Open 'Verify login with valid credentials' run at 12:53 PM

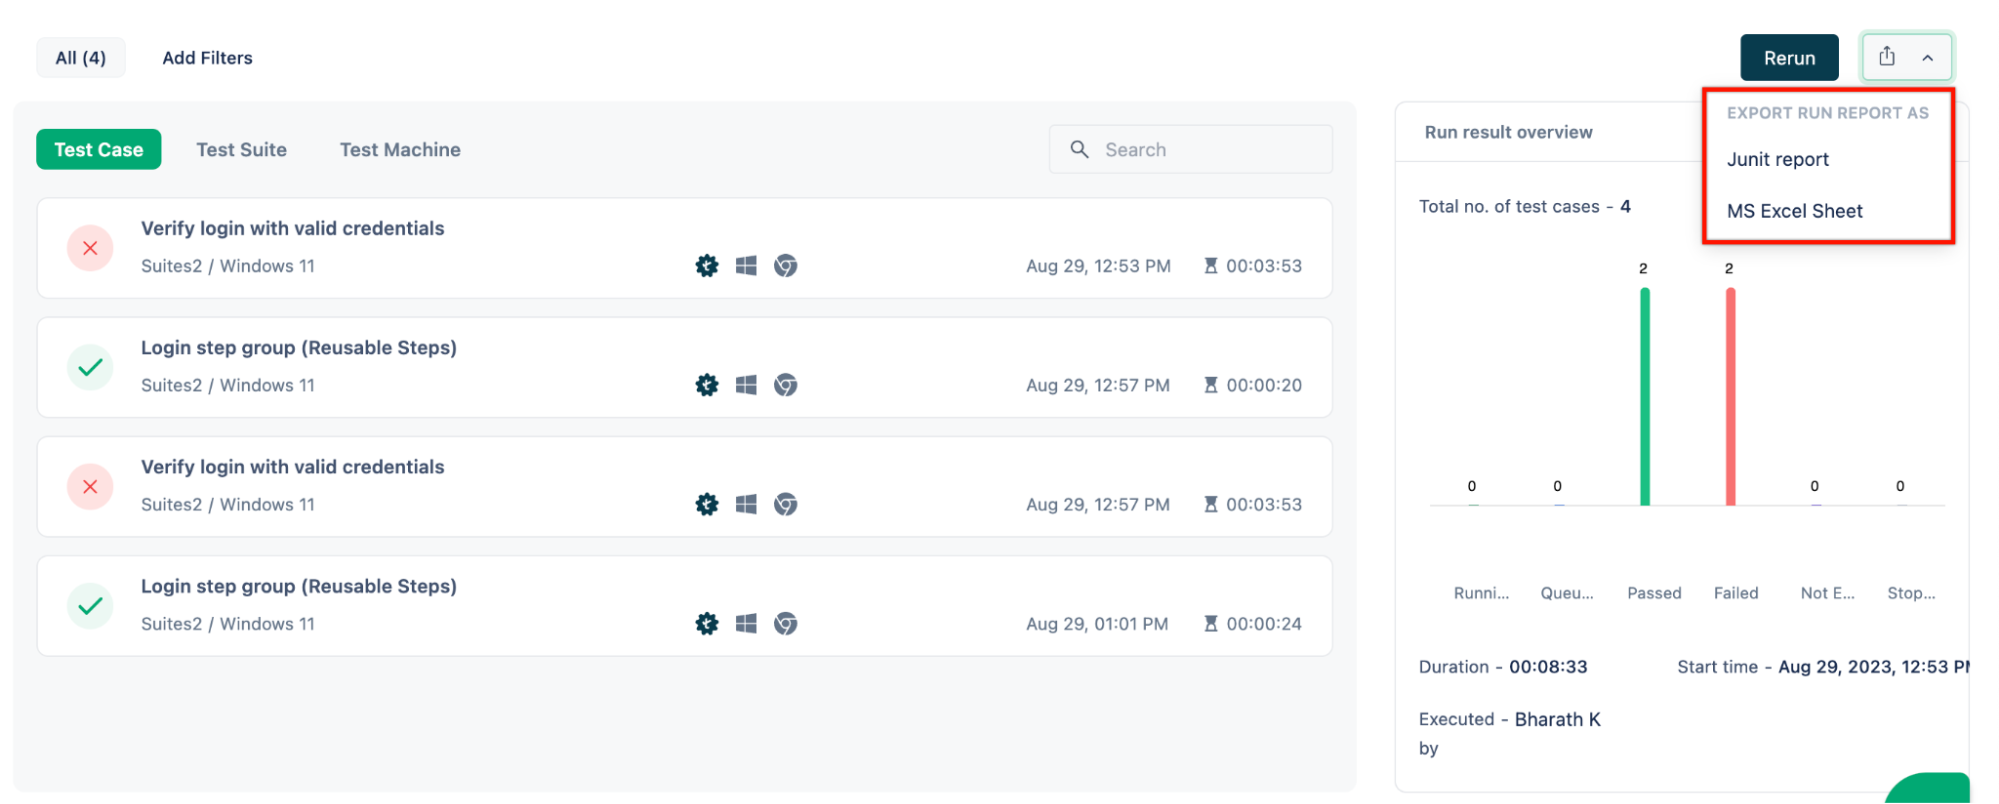click(x=292, y=228)
